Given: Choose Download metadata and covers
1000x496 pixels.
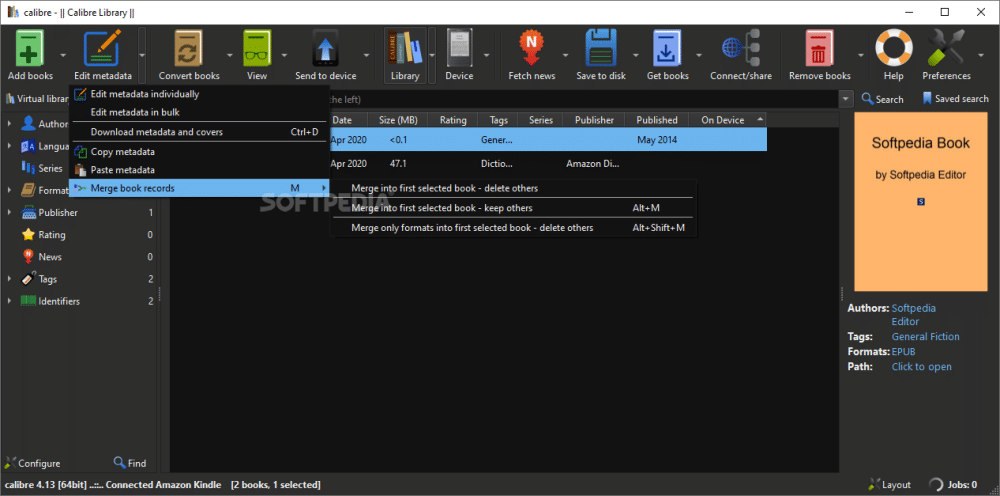Looking at the screenshot, I should [x=198, y=132].
